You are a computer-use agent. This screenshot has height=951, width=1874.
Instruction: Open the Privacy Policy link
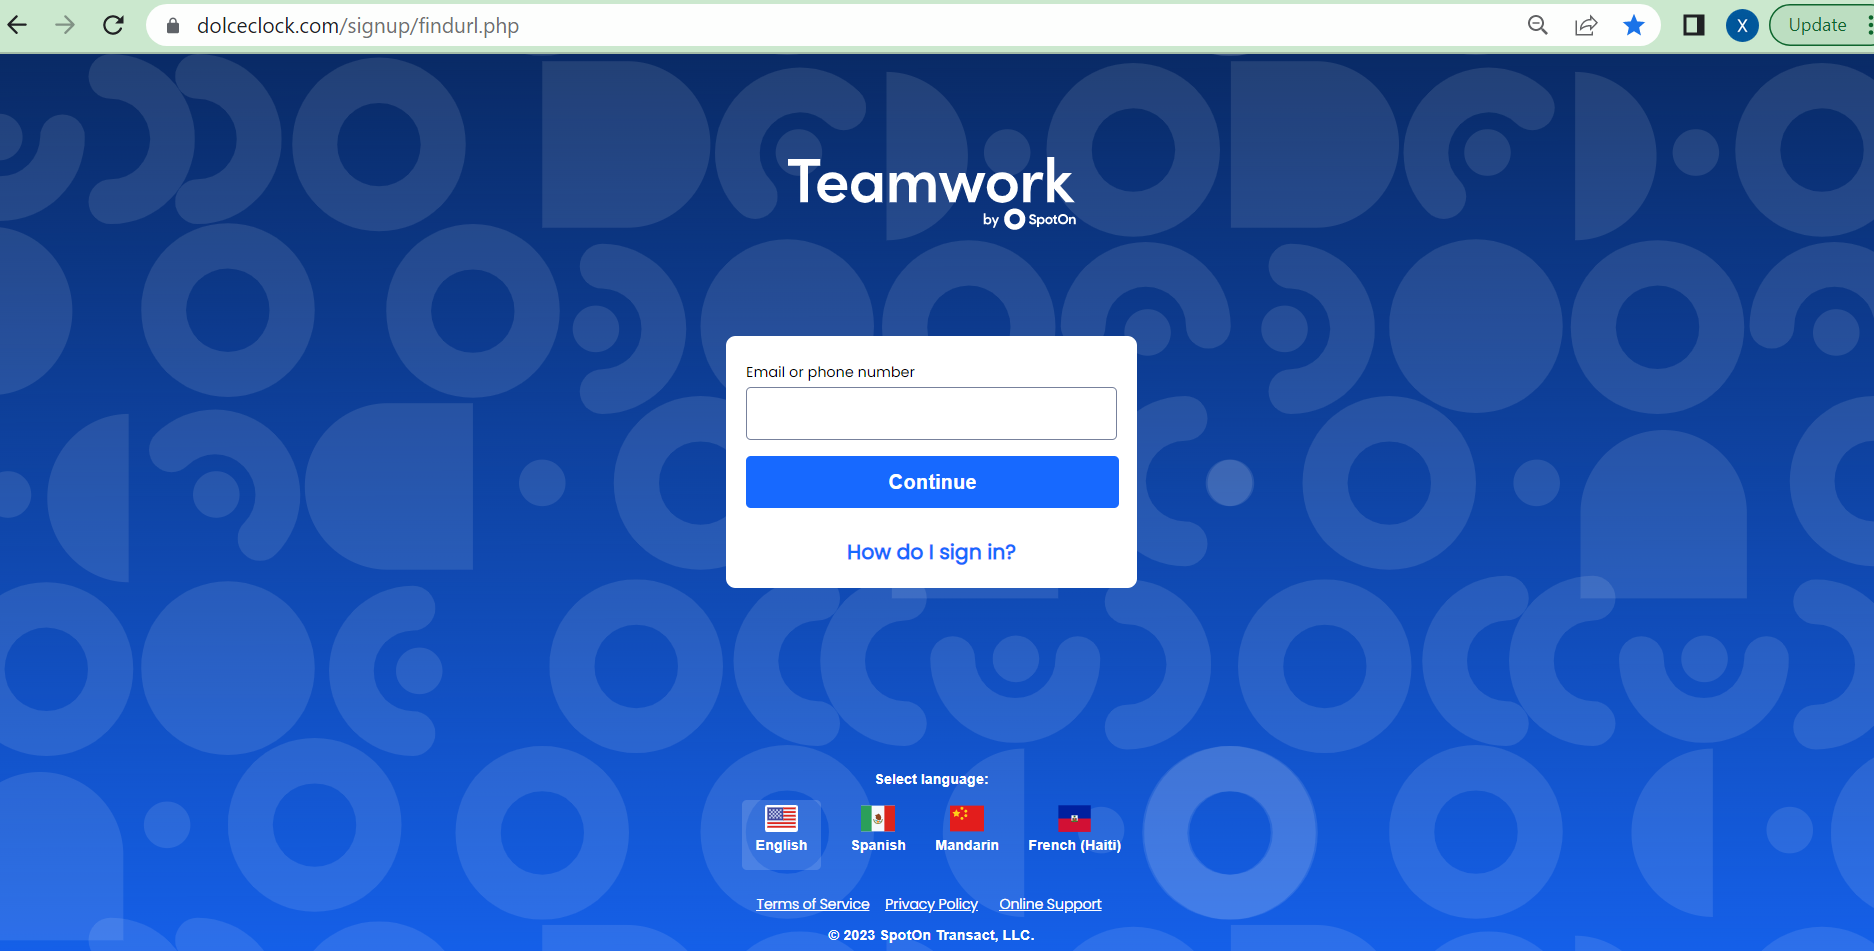931,904
